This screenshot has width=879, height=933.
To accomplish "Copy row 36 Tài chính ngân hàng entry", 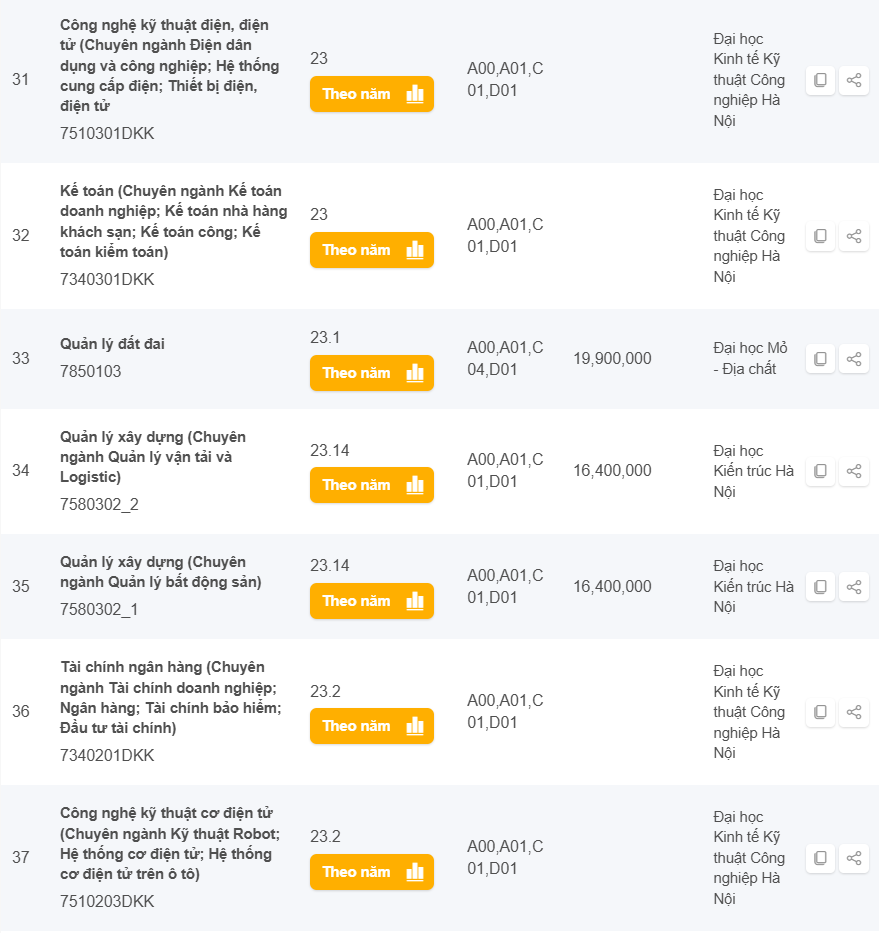I will pyautogui.click(x=820, y=712).
